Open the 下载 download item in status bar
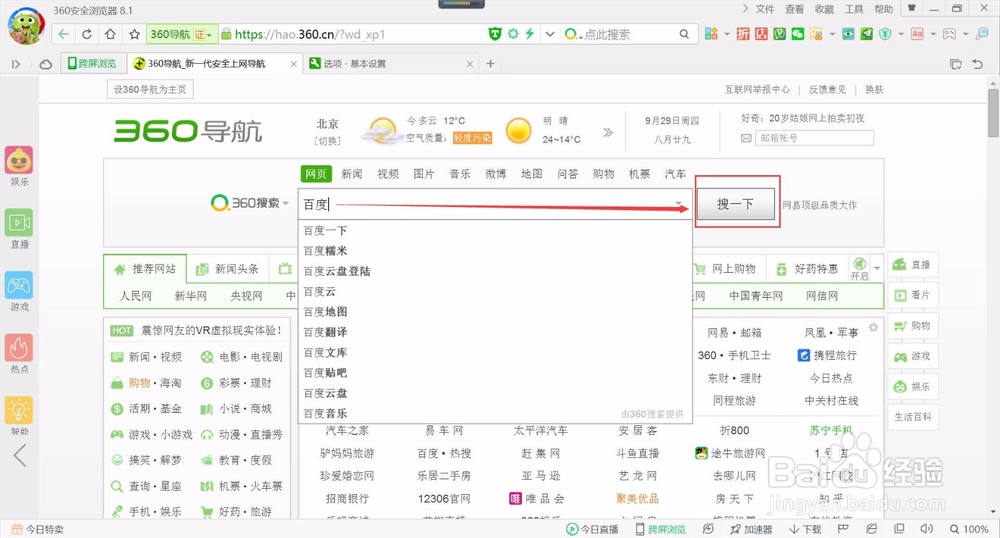Image resolution: width=1000 pixels, height=538 pixels. (805, 529)
